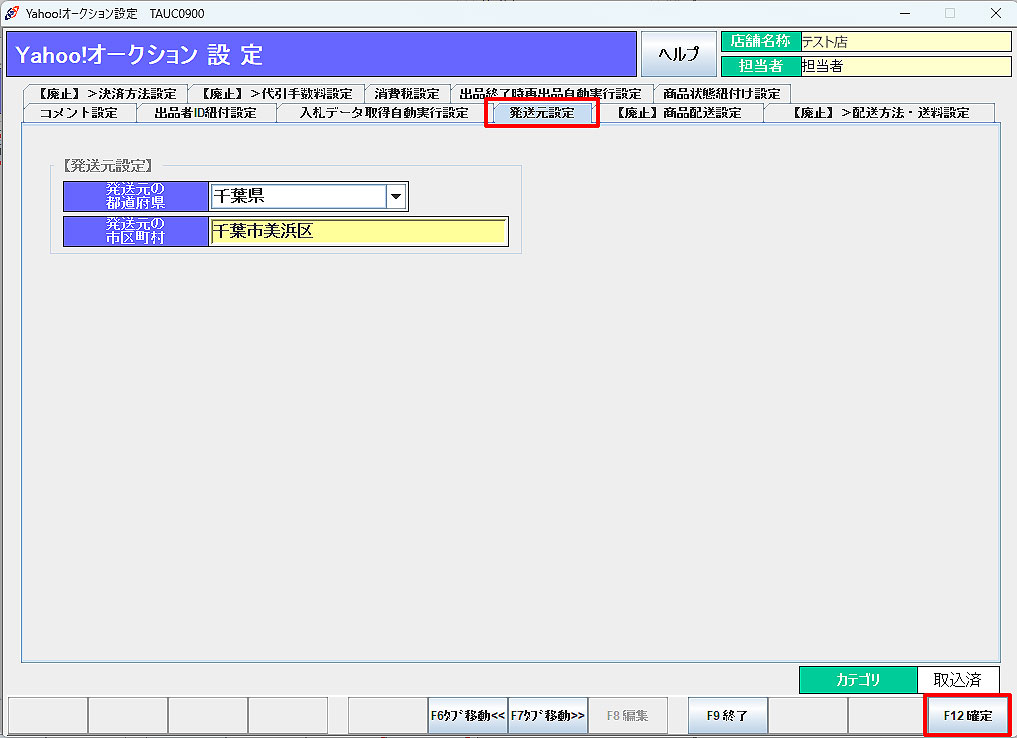1017x738 pixels.
Task: Switch to the コメント設定 tab
Action: click(x=78, y=113)
